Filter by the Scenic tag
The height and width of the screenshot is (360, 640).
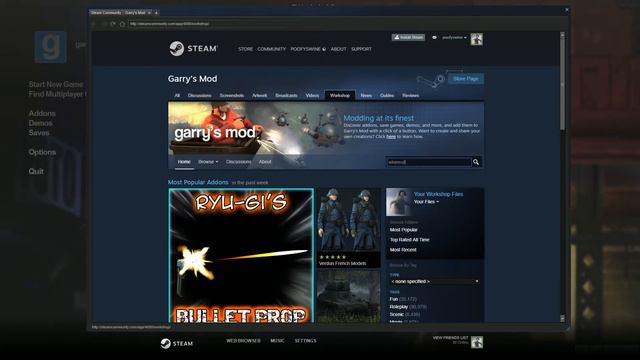coord(396,314)
